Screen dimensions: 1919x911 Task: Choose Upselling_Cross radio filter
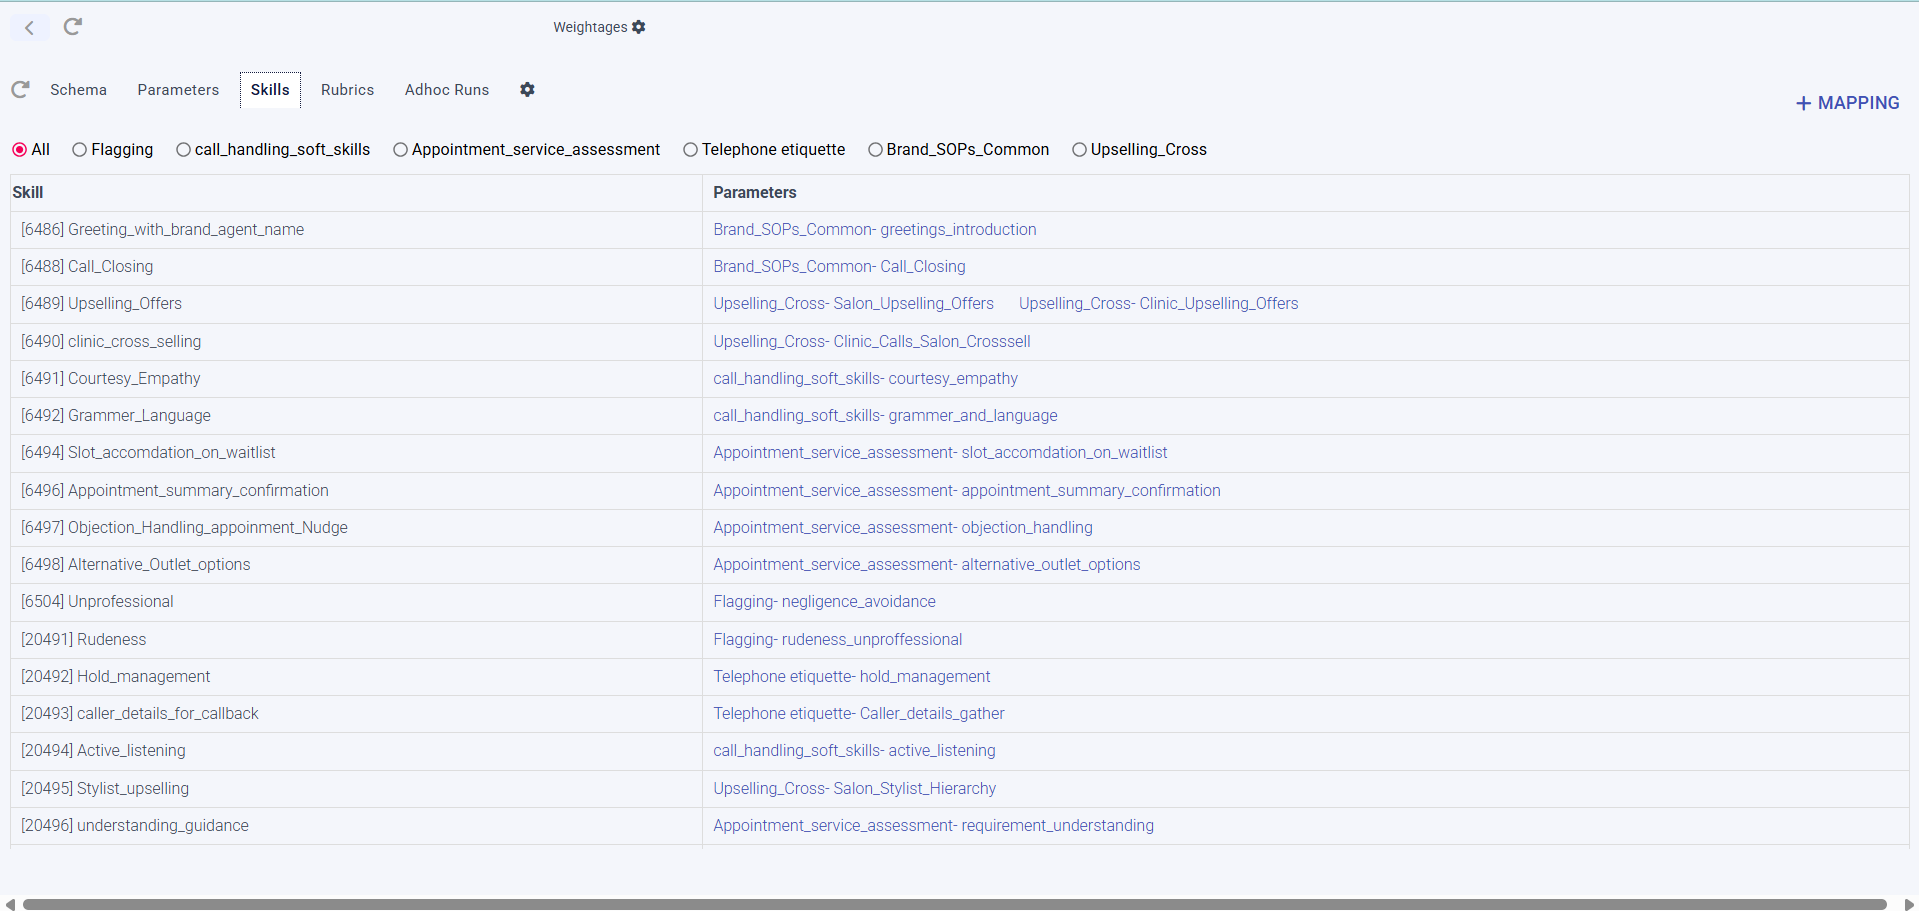coord(1079,150)
